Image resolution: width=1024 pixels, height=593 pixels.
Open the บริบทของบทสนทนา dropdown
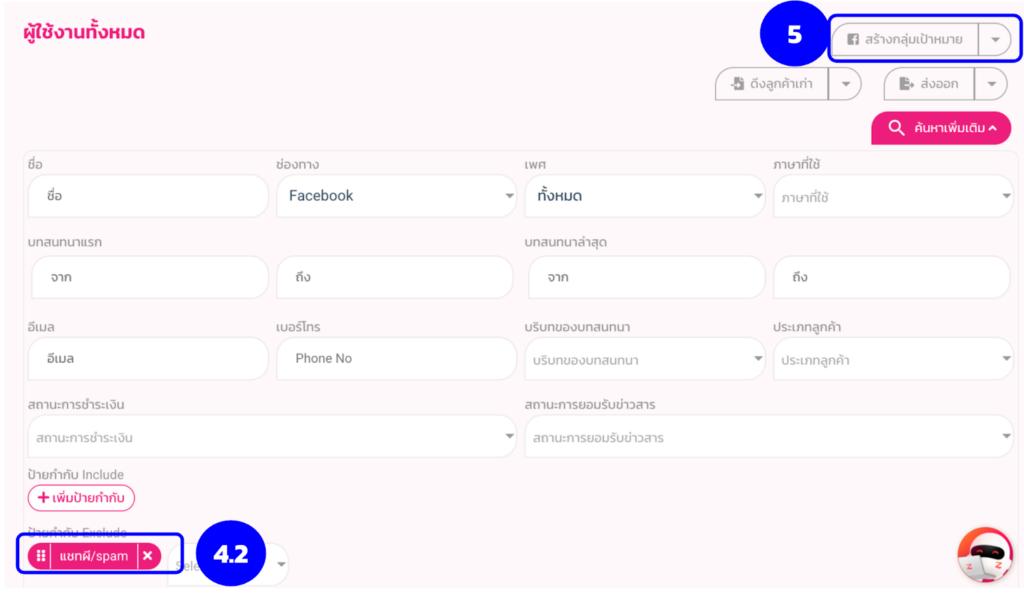(x=645, y=359)
